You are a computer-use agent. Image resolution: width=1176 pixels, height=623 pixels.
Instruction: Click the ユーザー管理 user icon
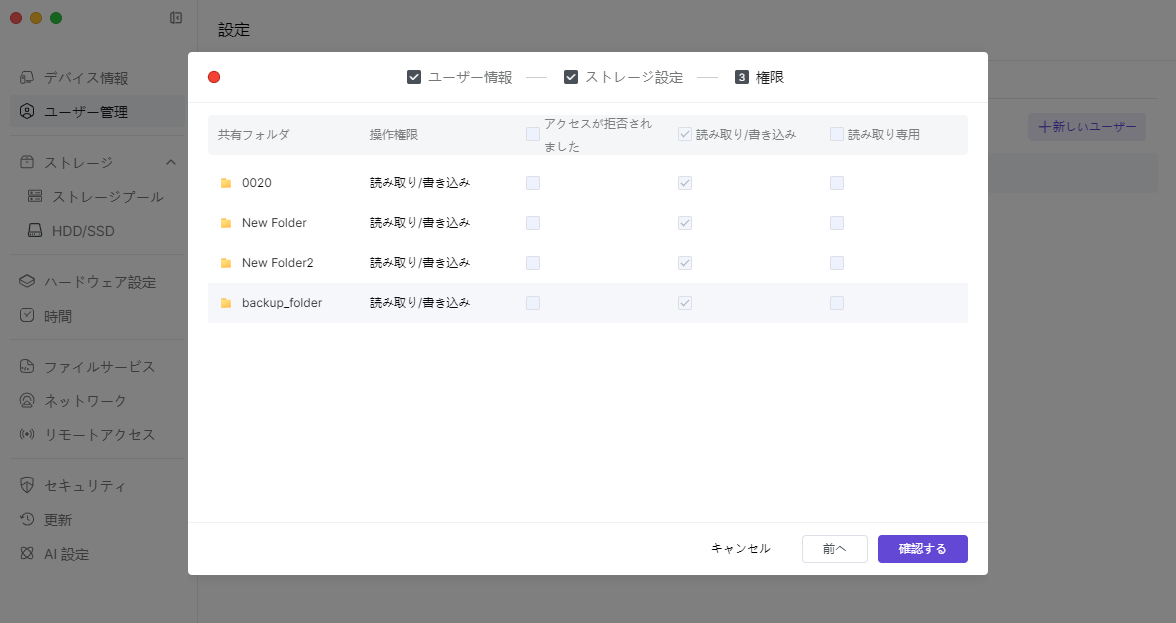pyautogui.click(x=27, y=112)
